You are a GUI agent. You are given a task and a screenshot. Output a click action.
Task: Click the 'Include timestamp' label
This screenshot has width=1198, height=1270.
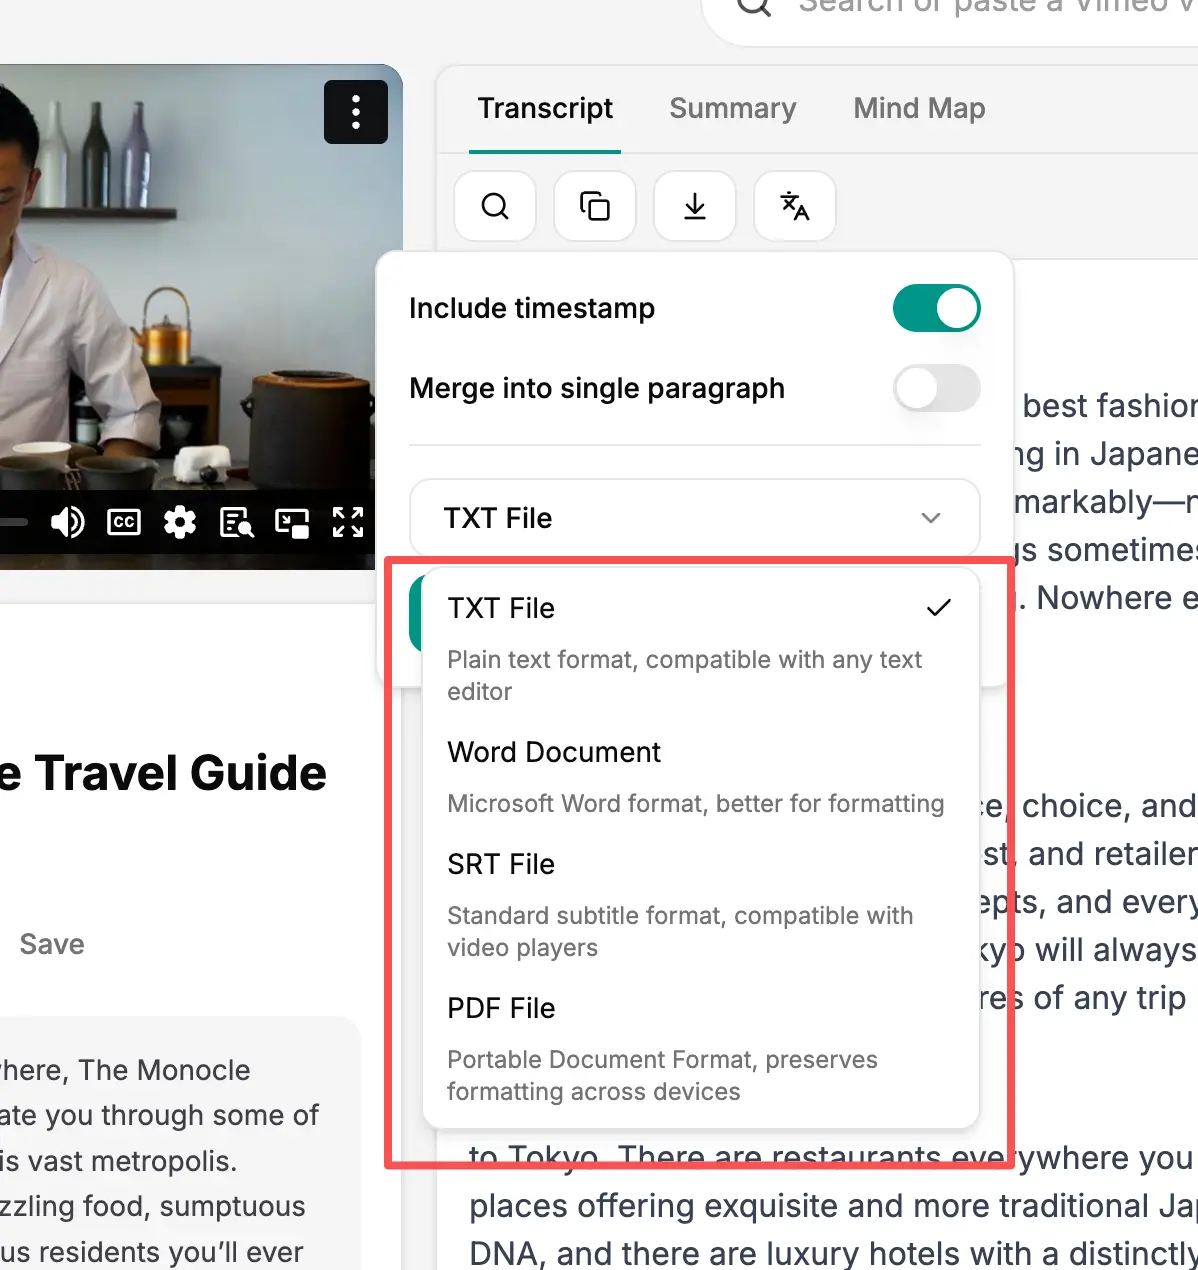(x=532, y=308)
